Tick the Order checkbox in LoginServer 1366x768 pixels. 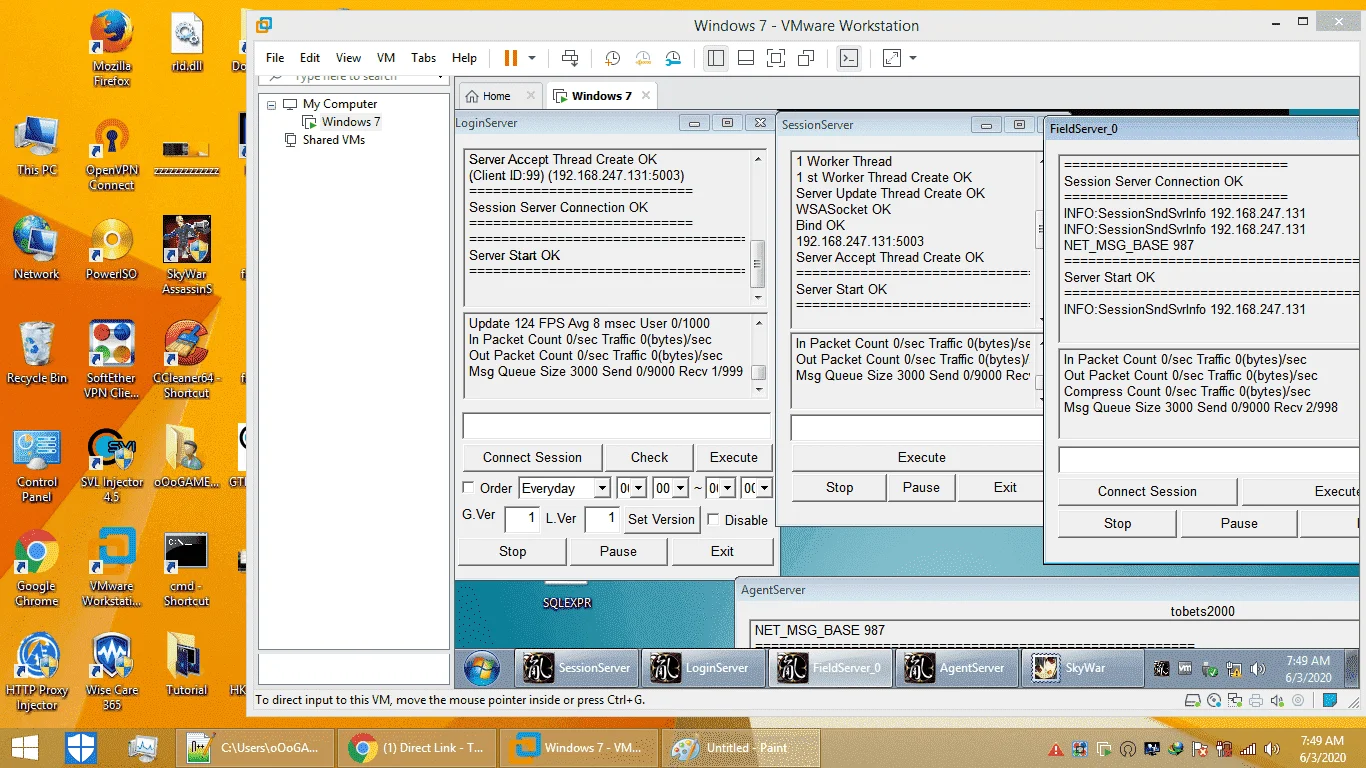(x=468, y=488)
